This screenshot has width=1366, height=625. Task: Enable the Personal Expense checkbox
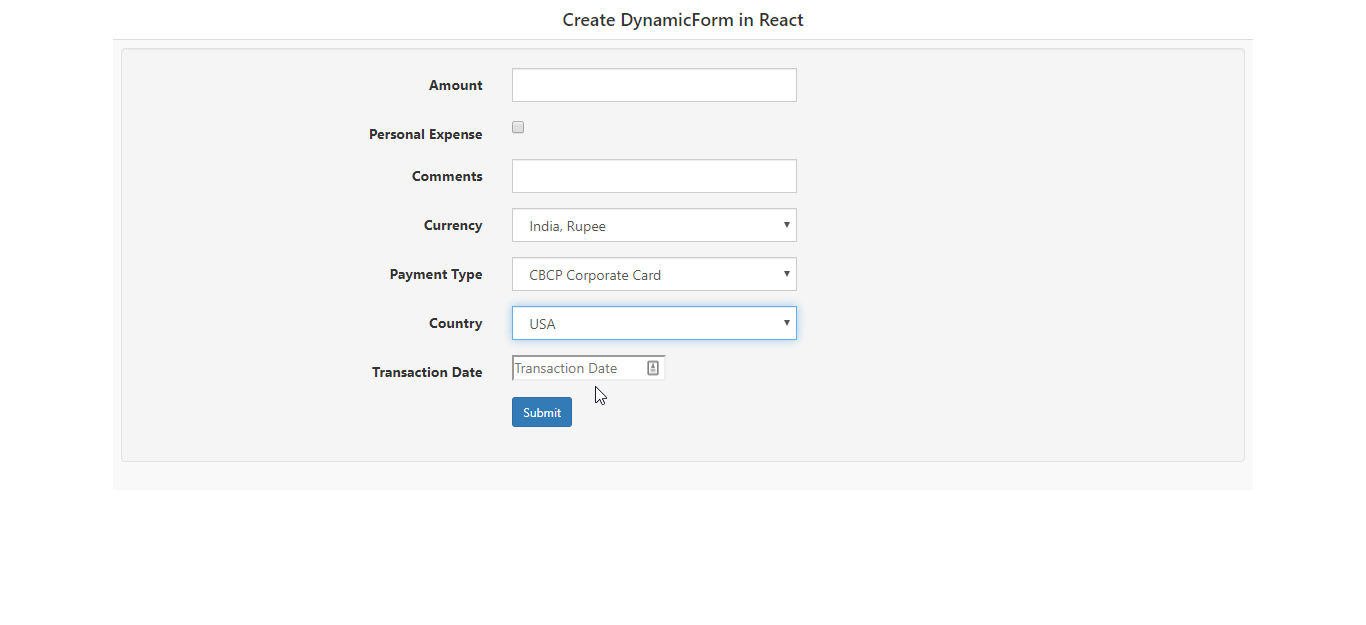pos(517,126)
